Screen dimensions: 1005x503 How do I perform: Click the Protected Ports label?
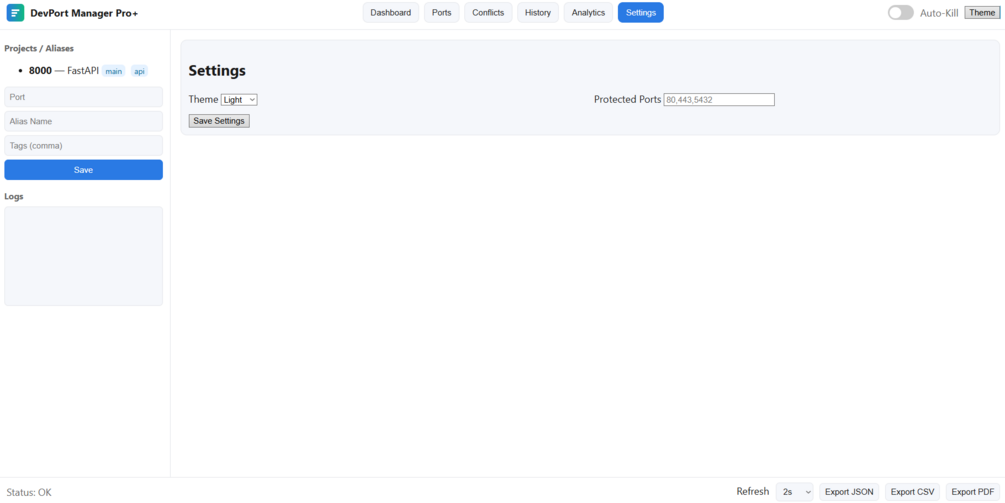coord(627,99)
